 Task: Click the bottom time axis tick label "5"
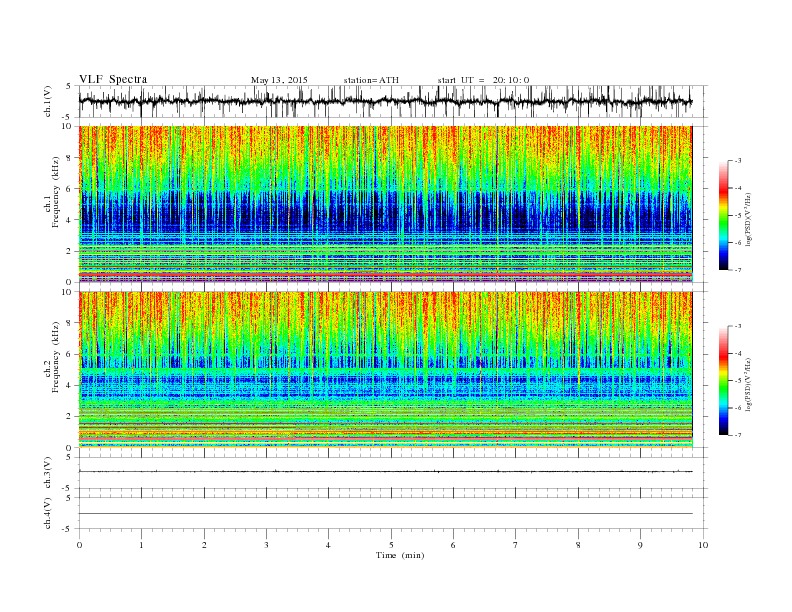coord(391,545)
